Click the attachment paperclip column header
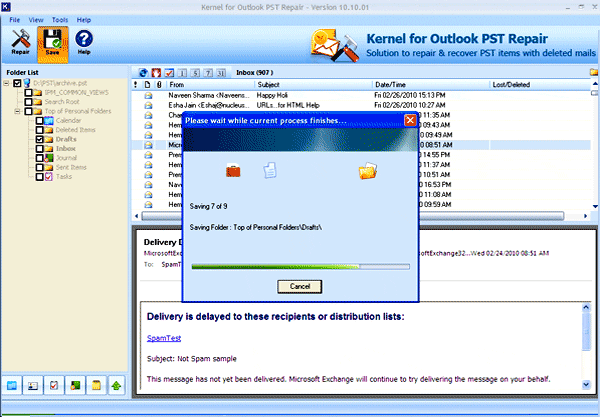The width and height of the screenshot is (600, 417). (159, 85)
